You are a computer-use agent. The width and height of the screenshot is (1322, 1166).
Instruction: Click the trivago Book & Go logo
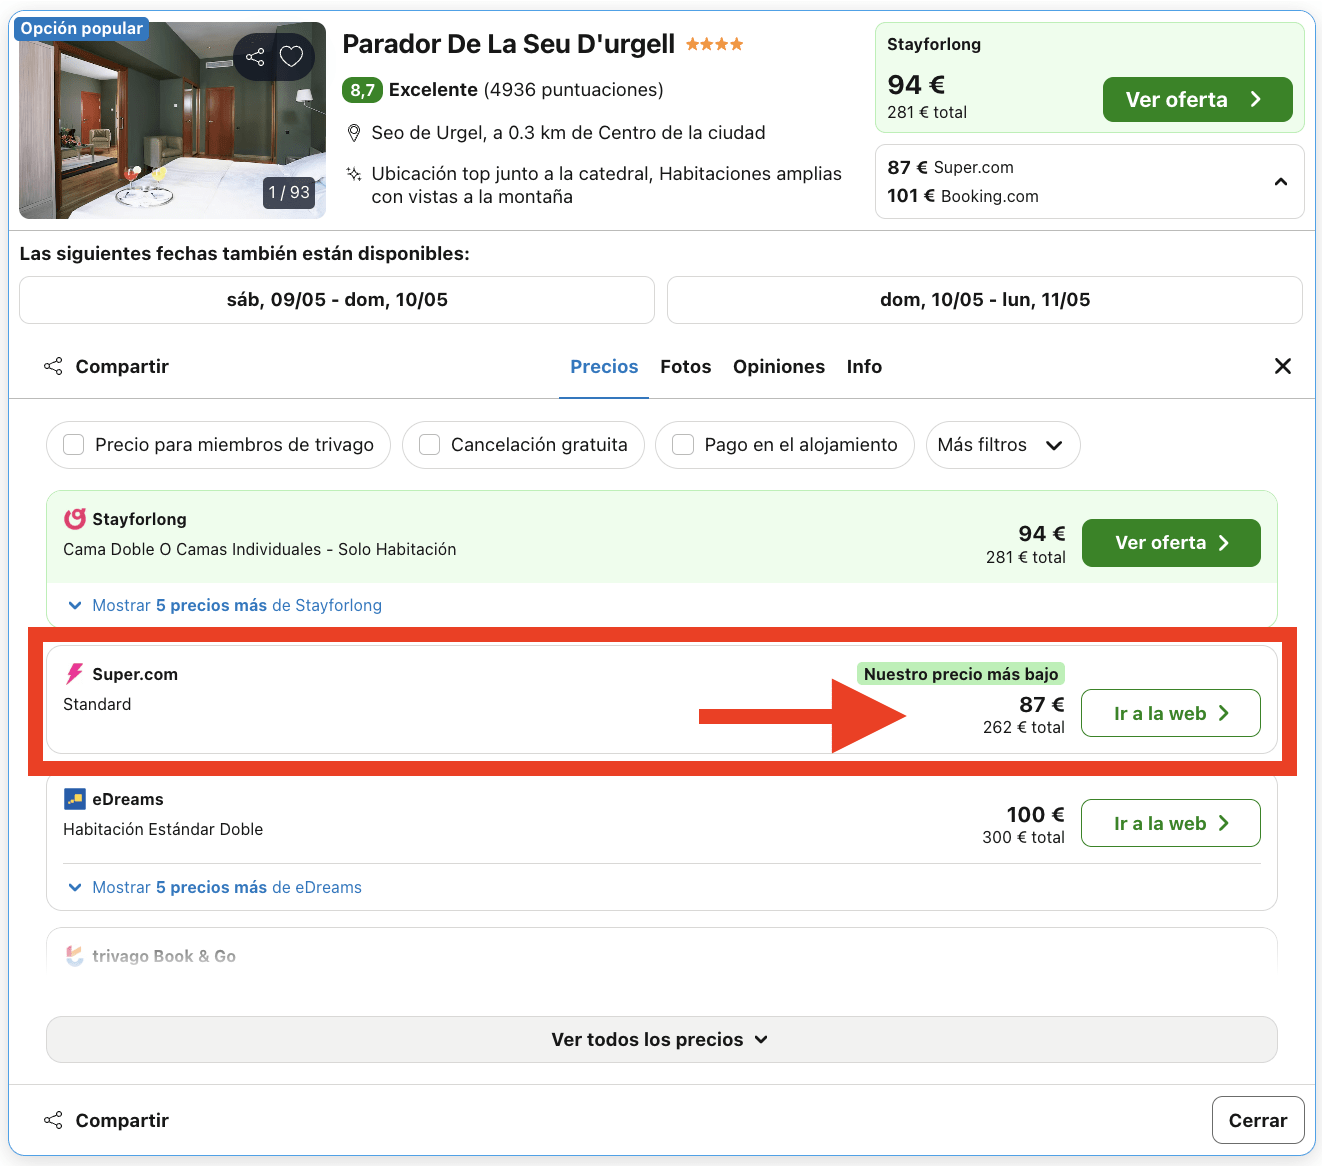coord(74,956)
